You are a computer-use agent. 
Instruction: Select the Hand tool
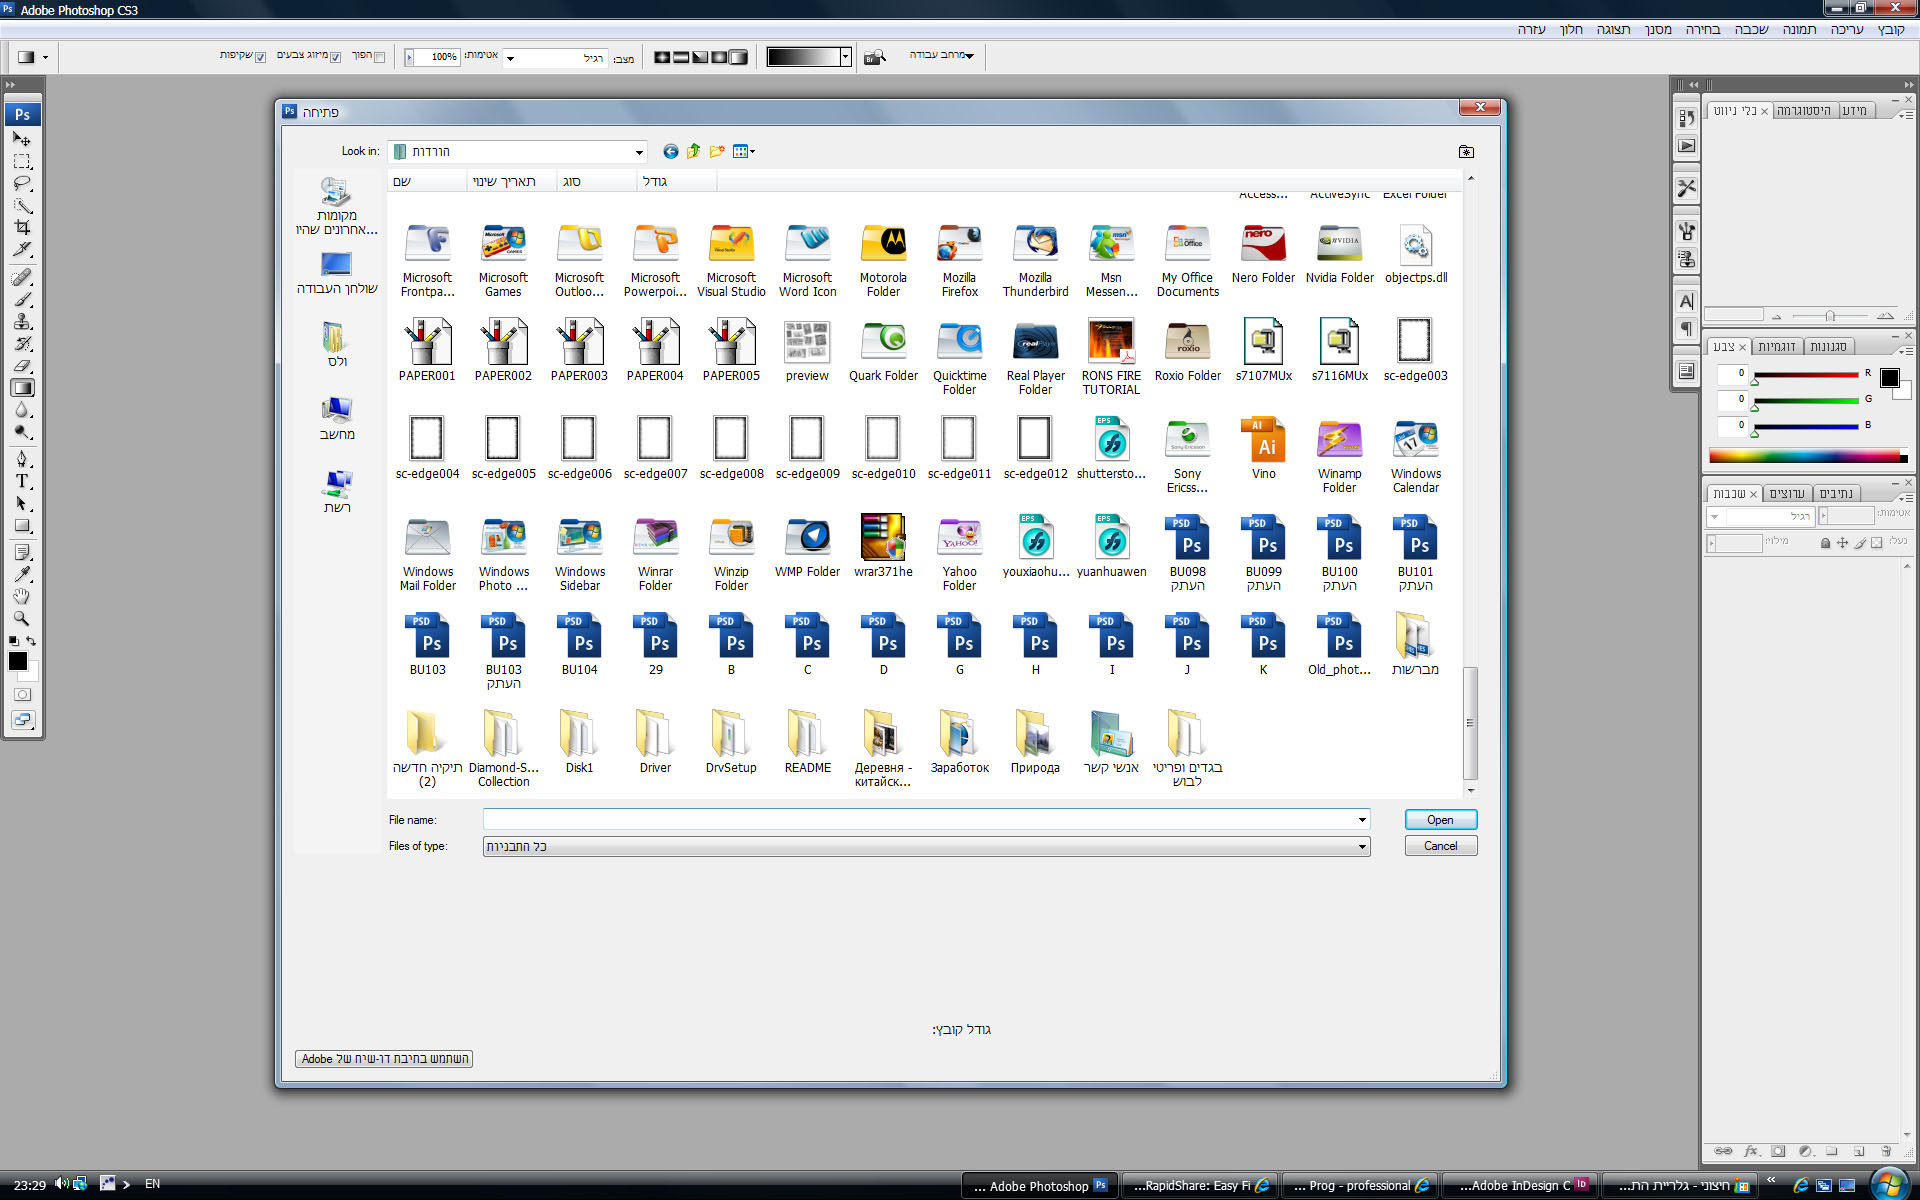pyautogui.click(x=22, y=596)
